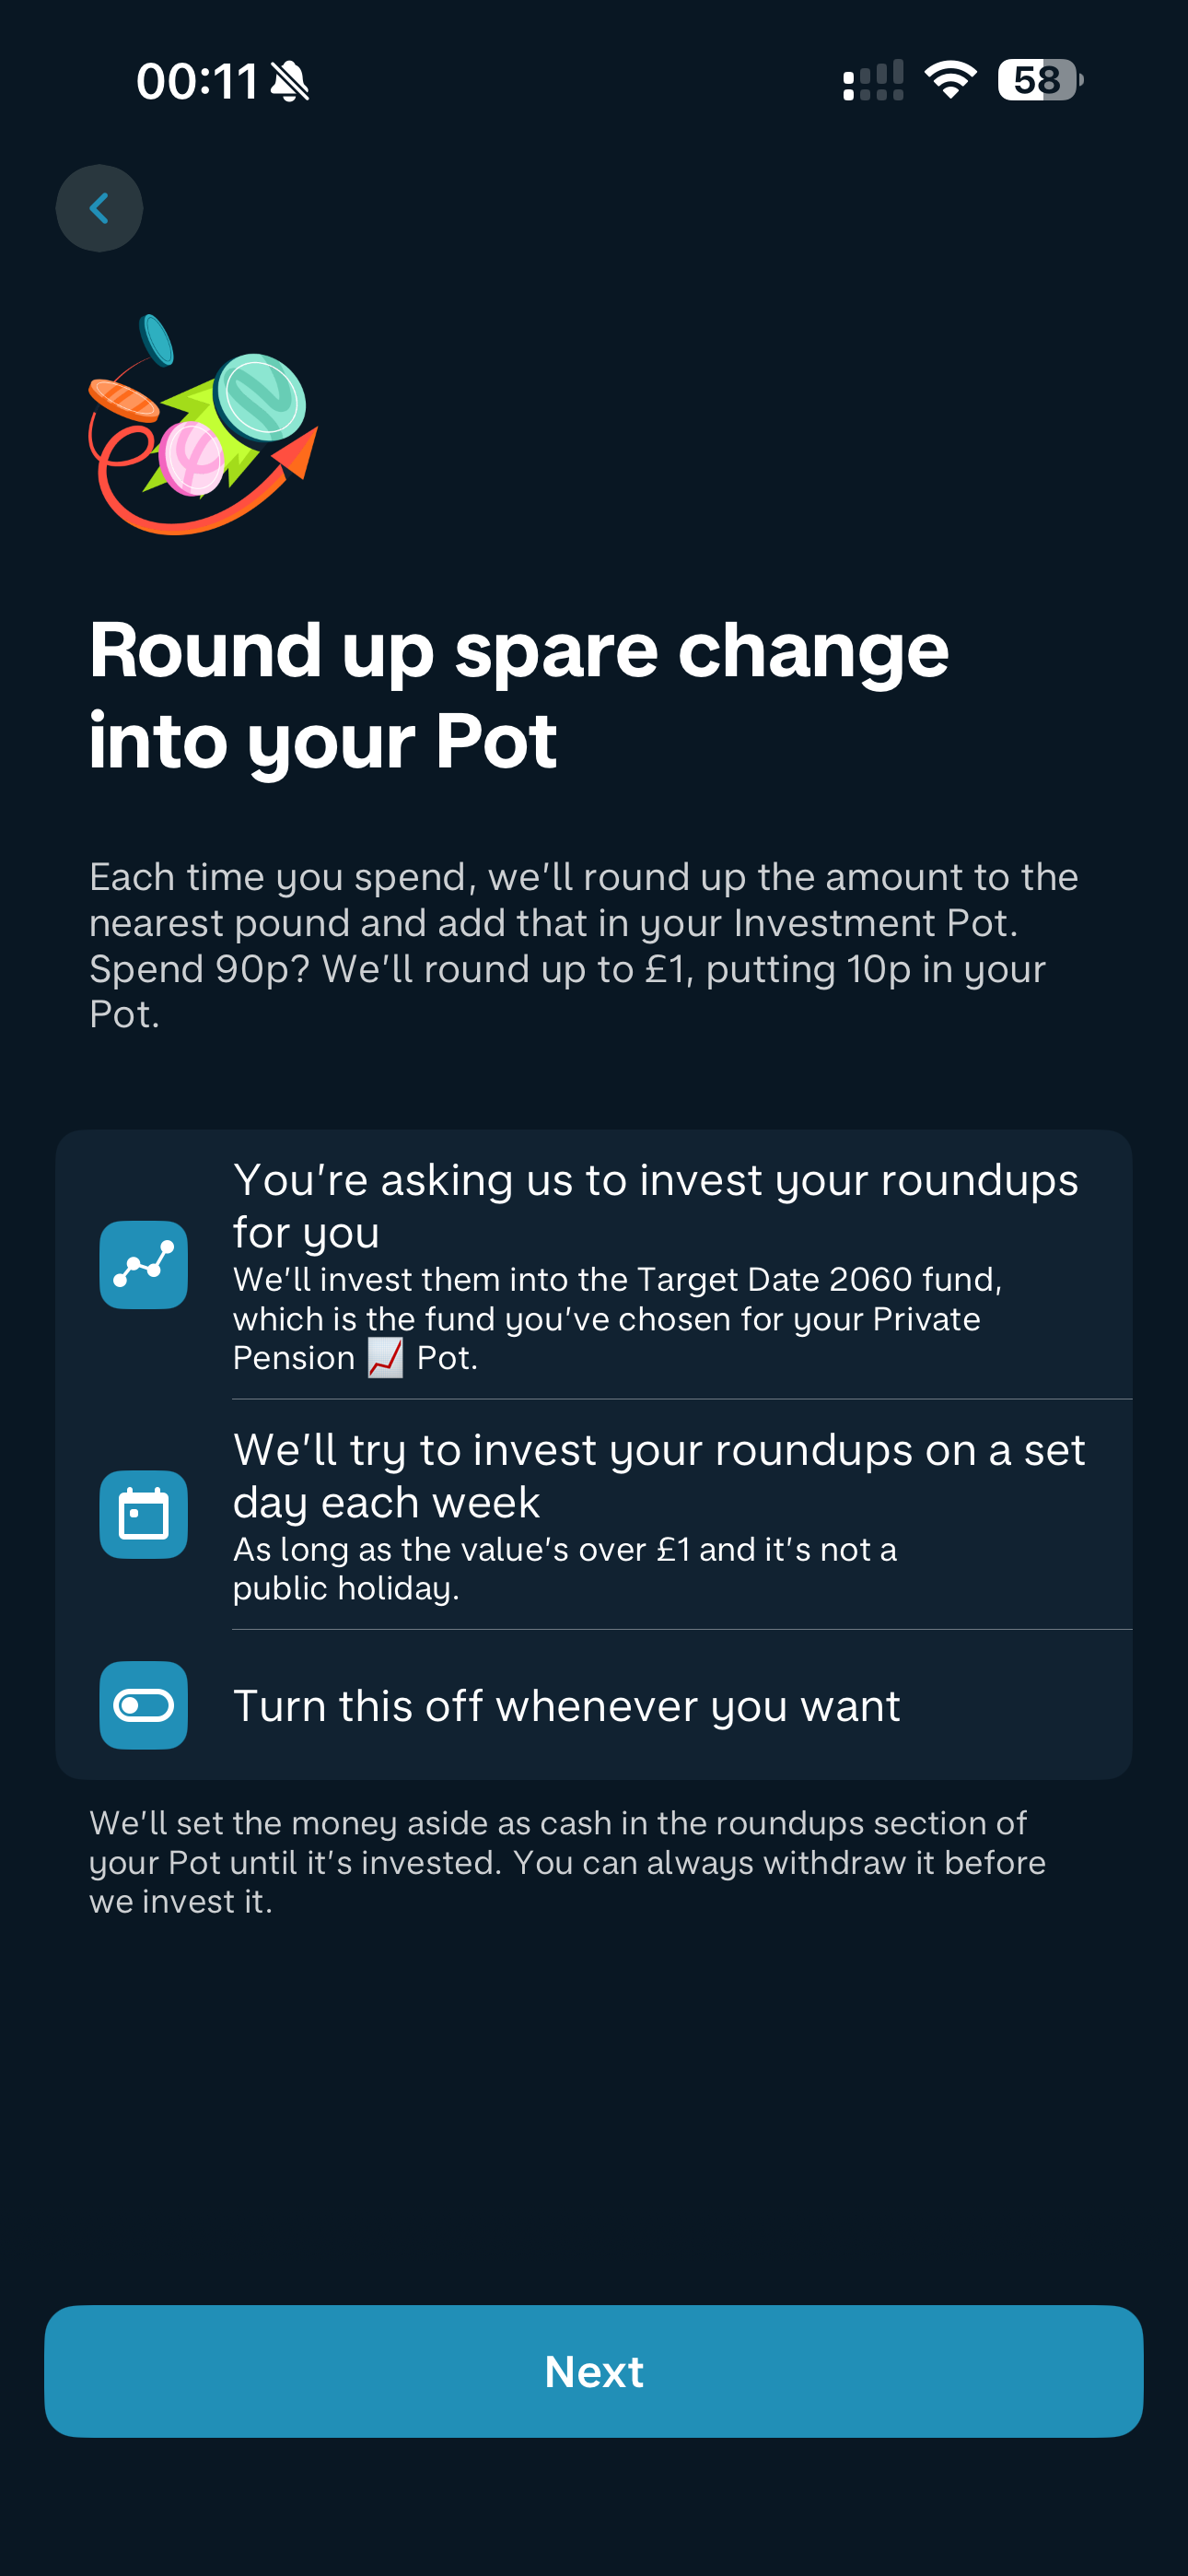Tap the Target Date 2060 fund description
The image size is (1188, 2576).
(x=617, y=1318)
